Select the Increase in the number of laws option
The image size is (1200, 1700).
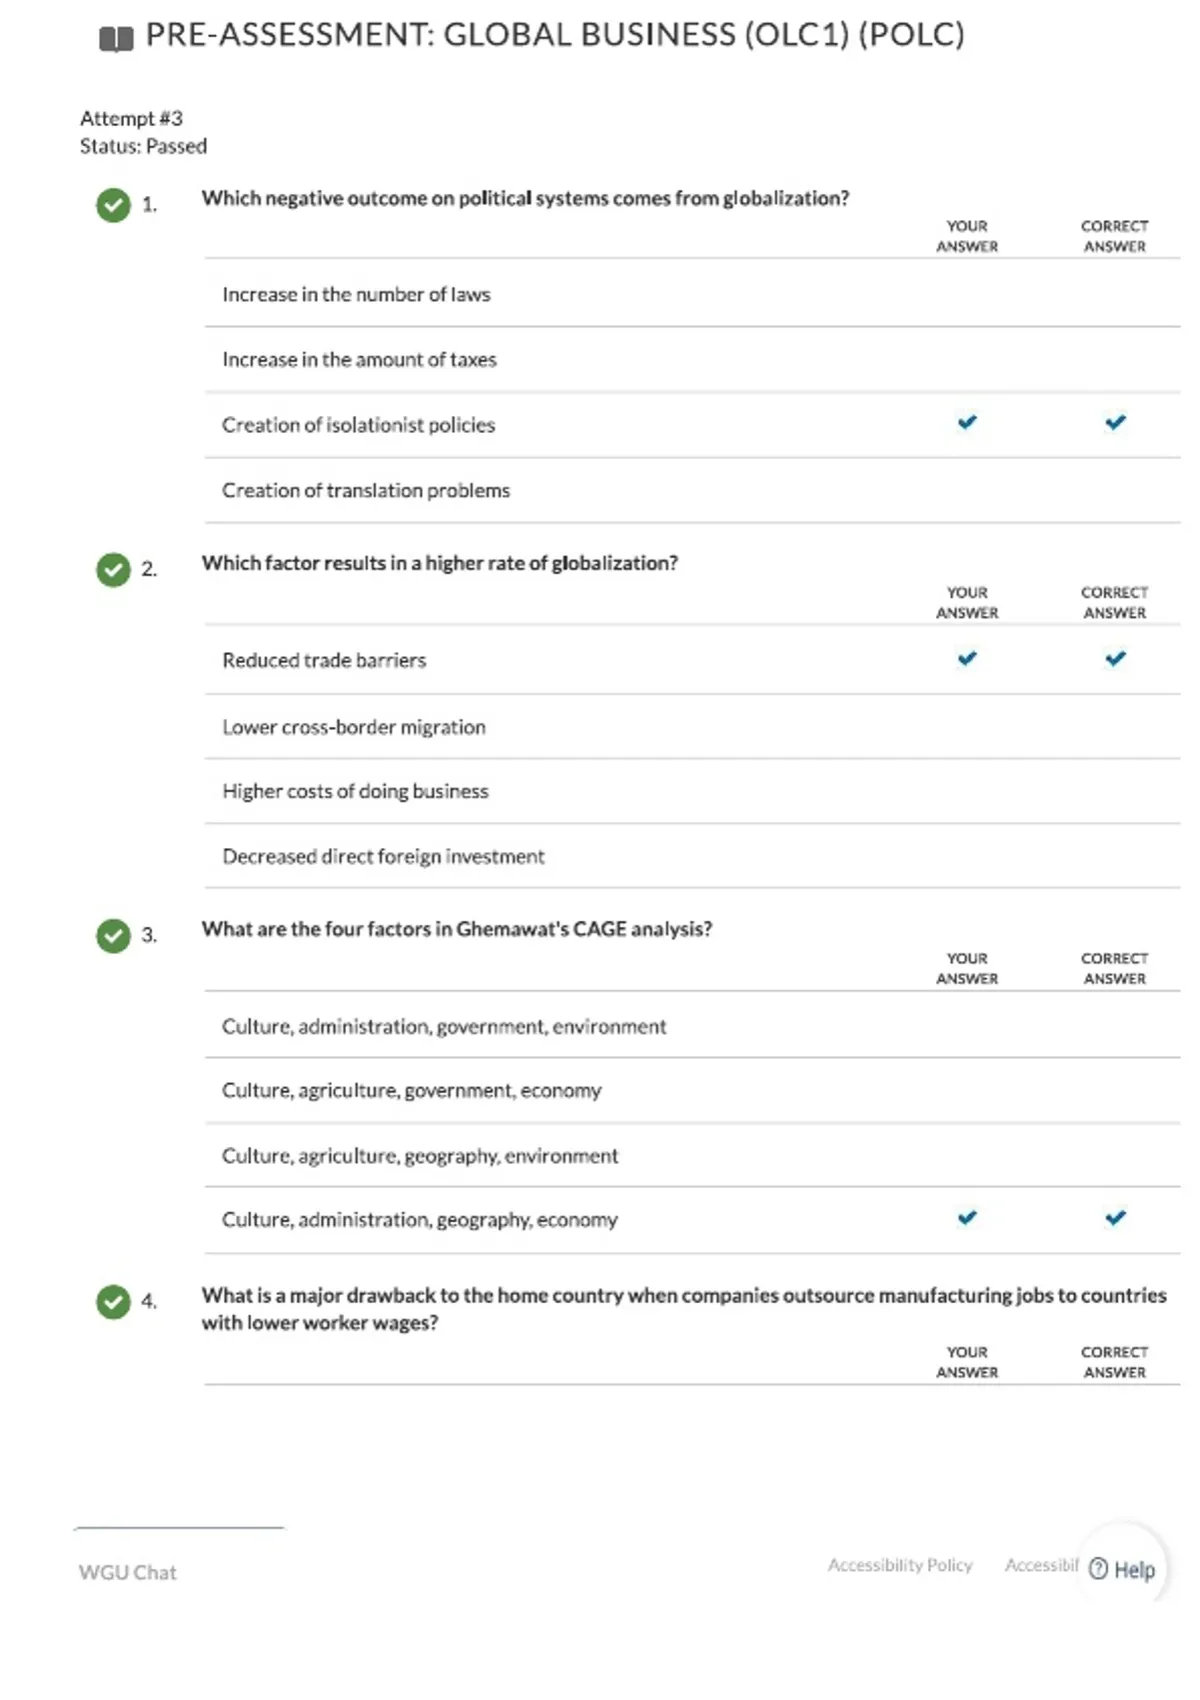692,294
